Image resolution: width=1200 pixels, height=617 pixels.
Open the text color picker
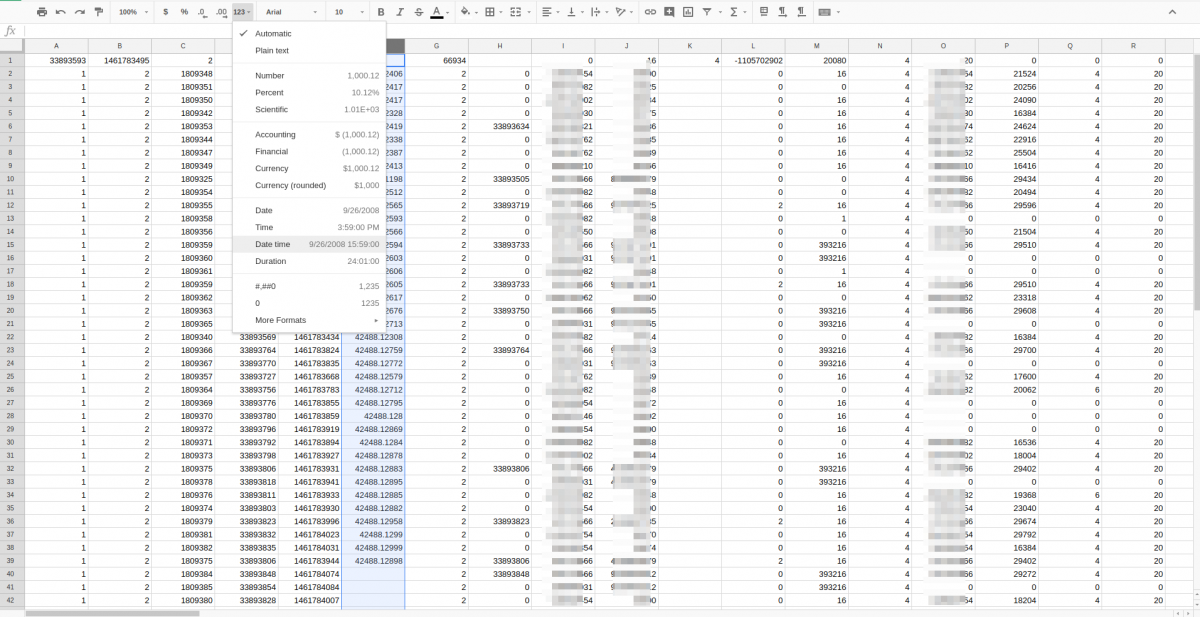click(x=436, y=12)
